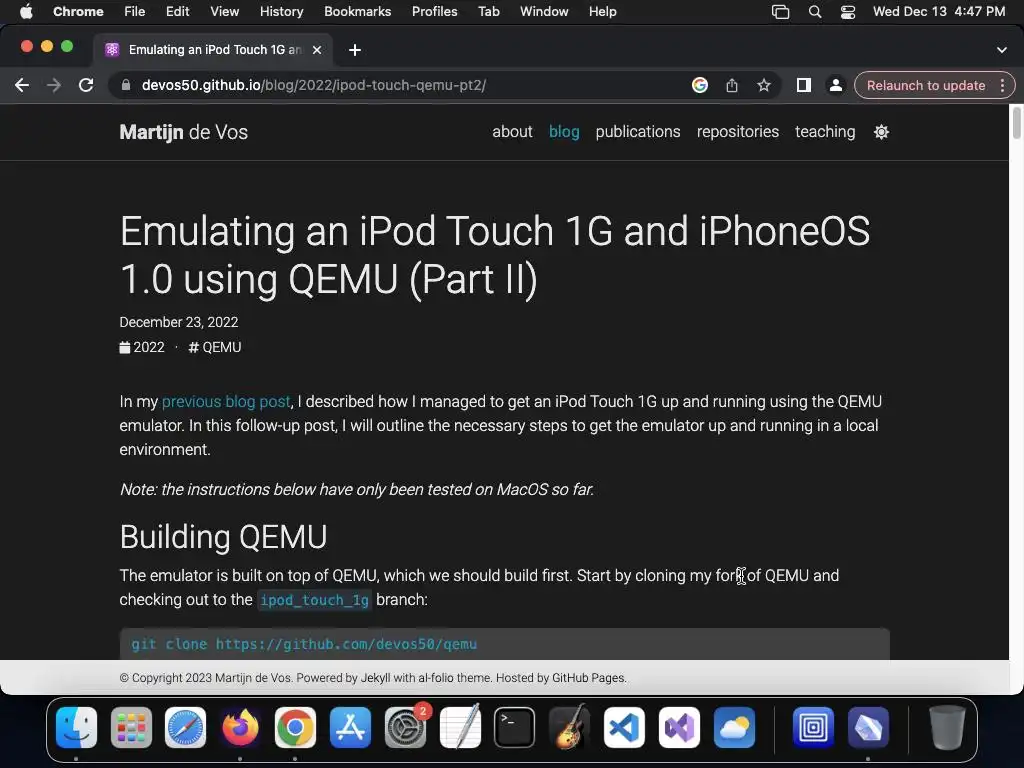Viewport: 1024px width, 768px height.
Task: Open Visual Studio Code from the Dock
Action: click(x=624, y=728)
